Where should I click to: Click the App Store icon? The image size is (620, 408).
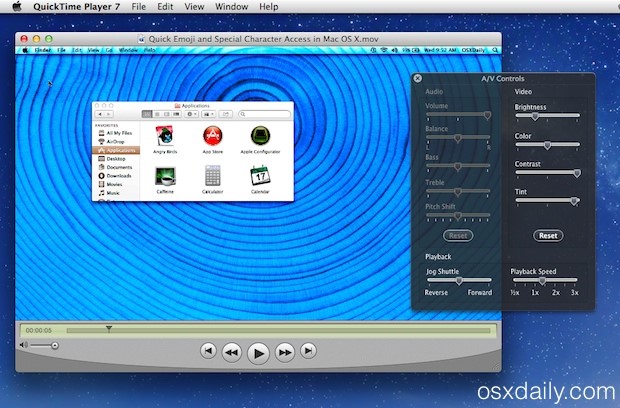coord(213,136)
